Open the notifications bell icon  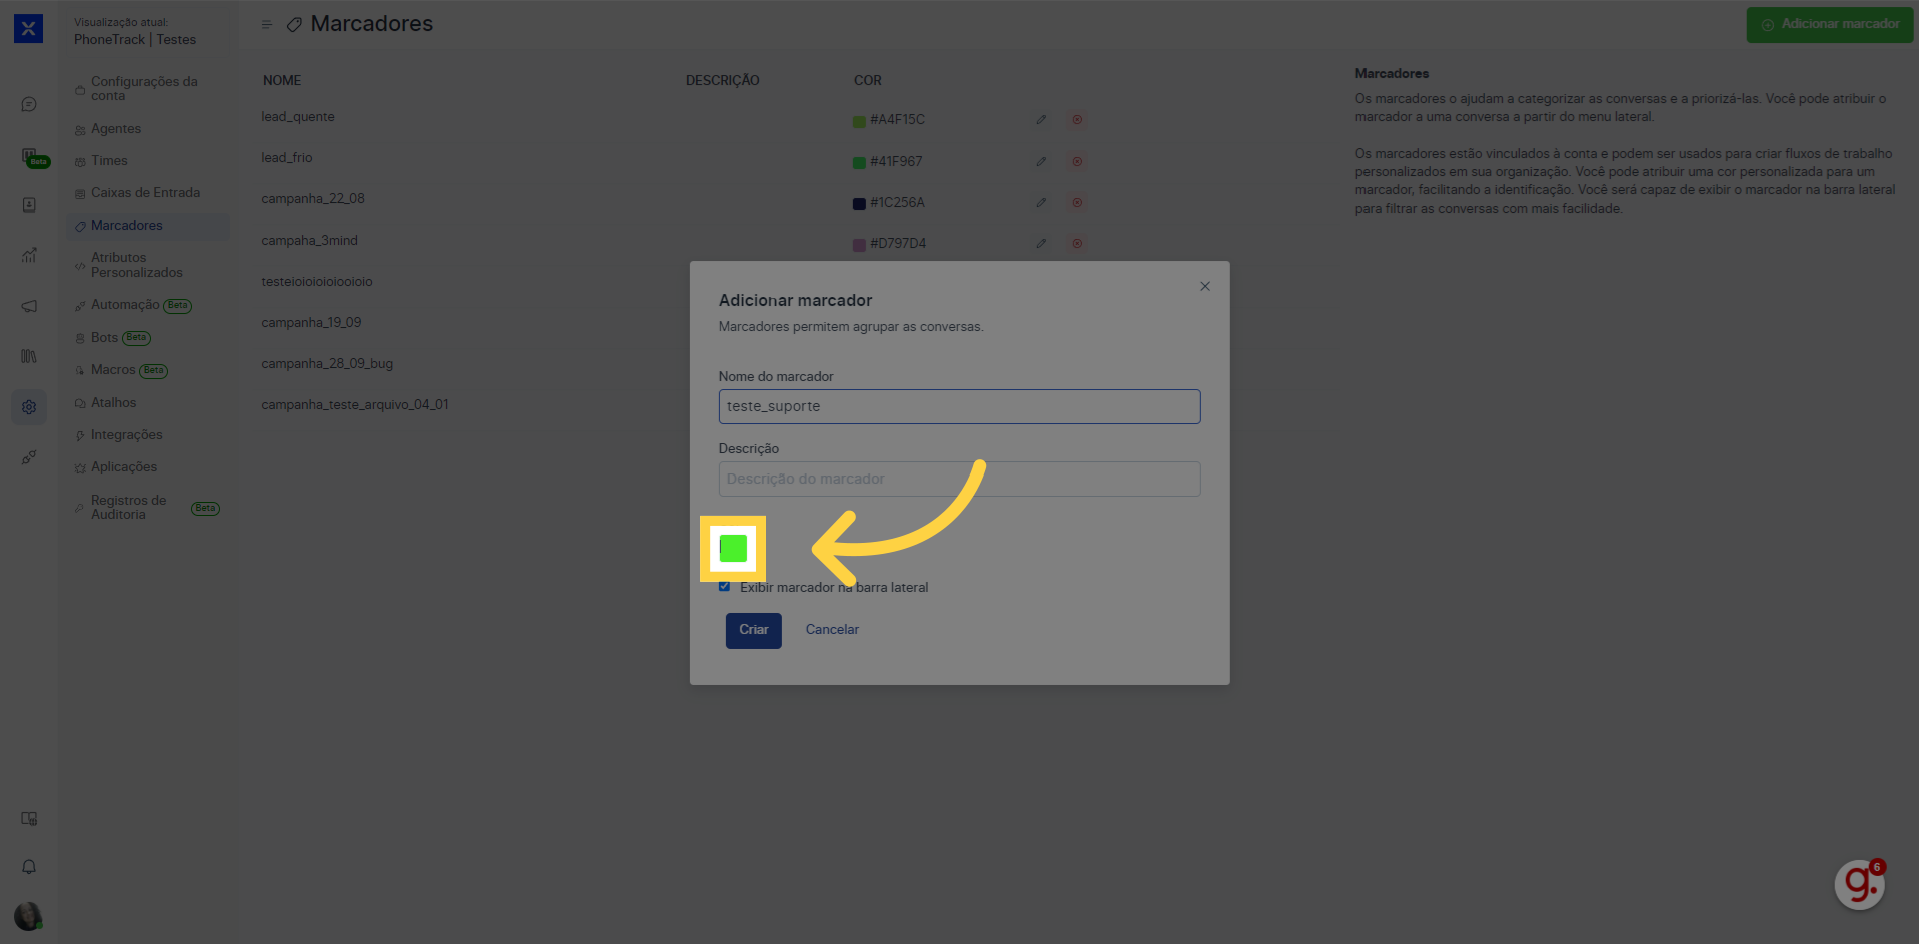[x=29, y=867]
